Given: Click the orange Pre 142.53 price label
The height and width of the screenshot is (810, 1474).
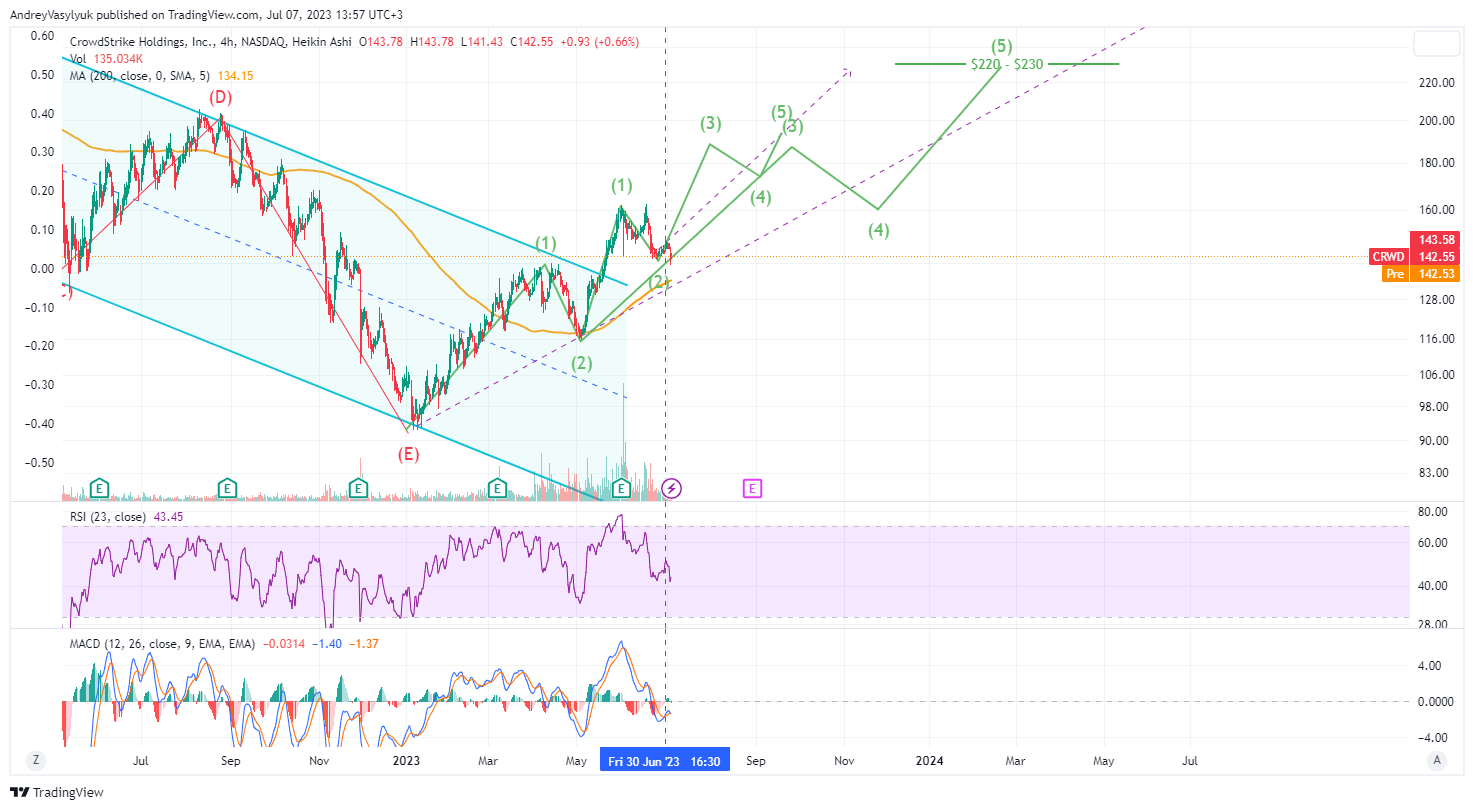Looking at the screenshot, I should coord(1421,274).
